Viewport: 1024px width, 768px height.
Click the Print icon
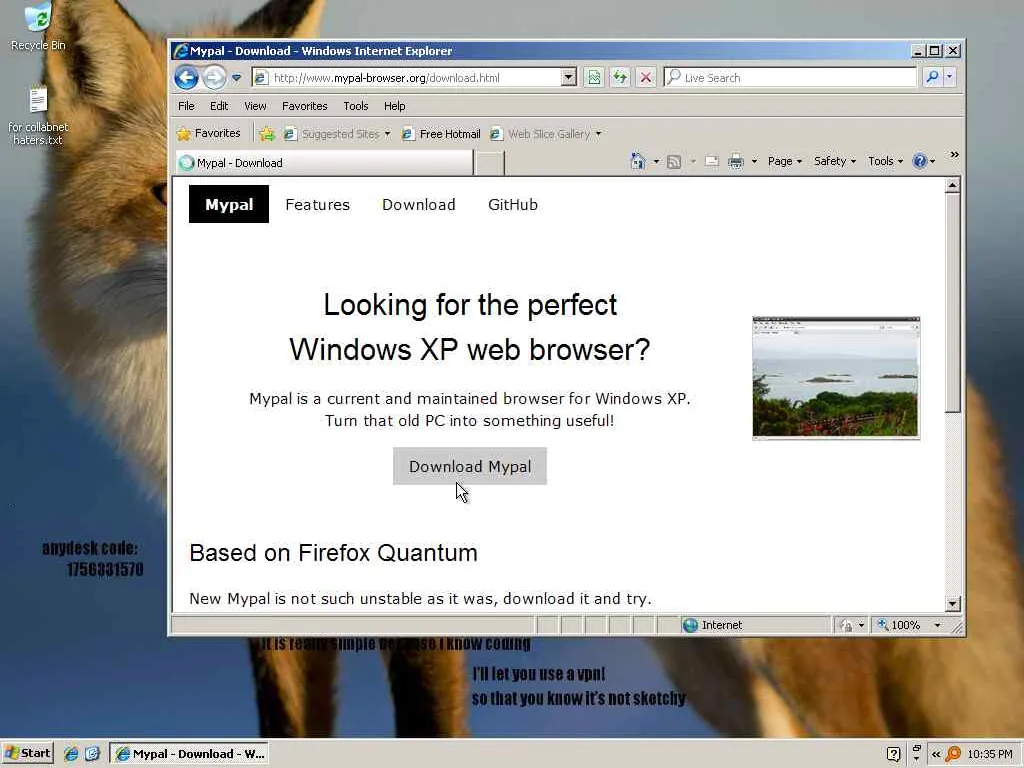pos(735,161)
